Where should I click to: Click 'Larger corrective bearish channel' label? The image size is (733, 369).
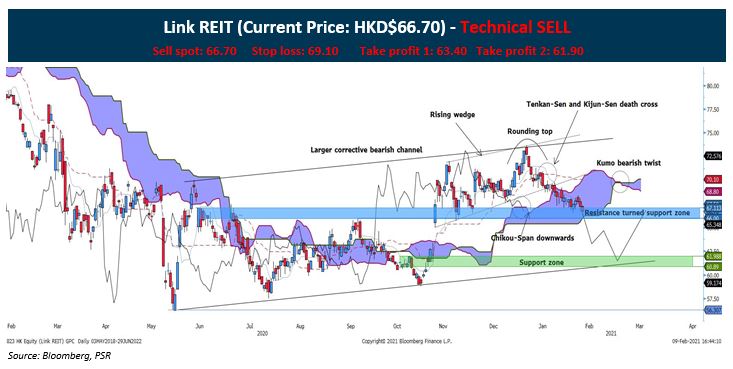coord(366,150)
